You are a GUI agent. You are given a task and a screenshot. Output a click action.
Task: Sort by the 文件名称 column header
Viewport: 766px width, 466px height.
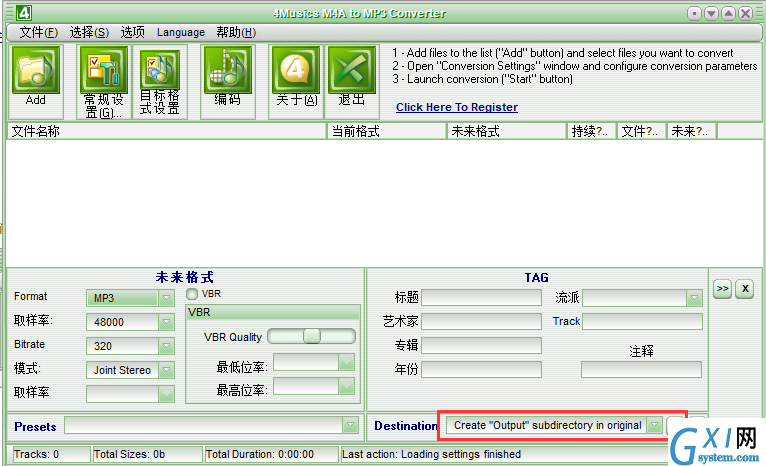pyautogui.click(x=166, y=131)
